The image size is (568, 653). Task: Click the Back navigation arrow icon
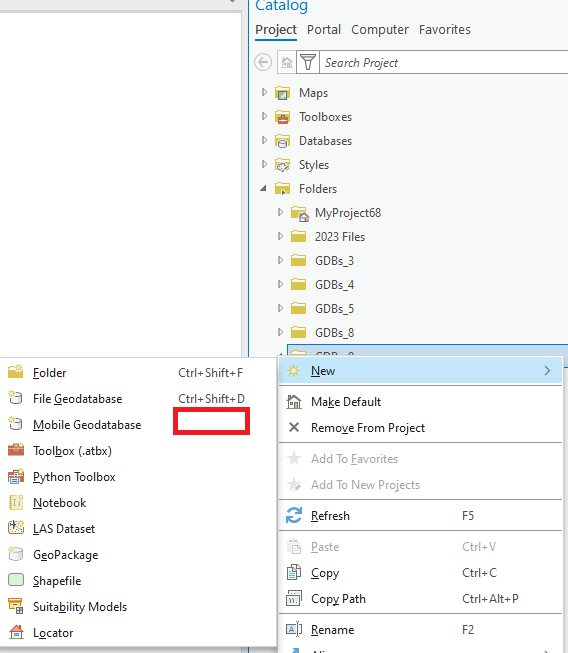tap(263, 62)
